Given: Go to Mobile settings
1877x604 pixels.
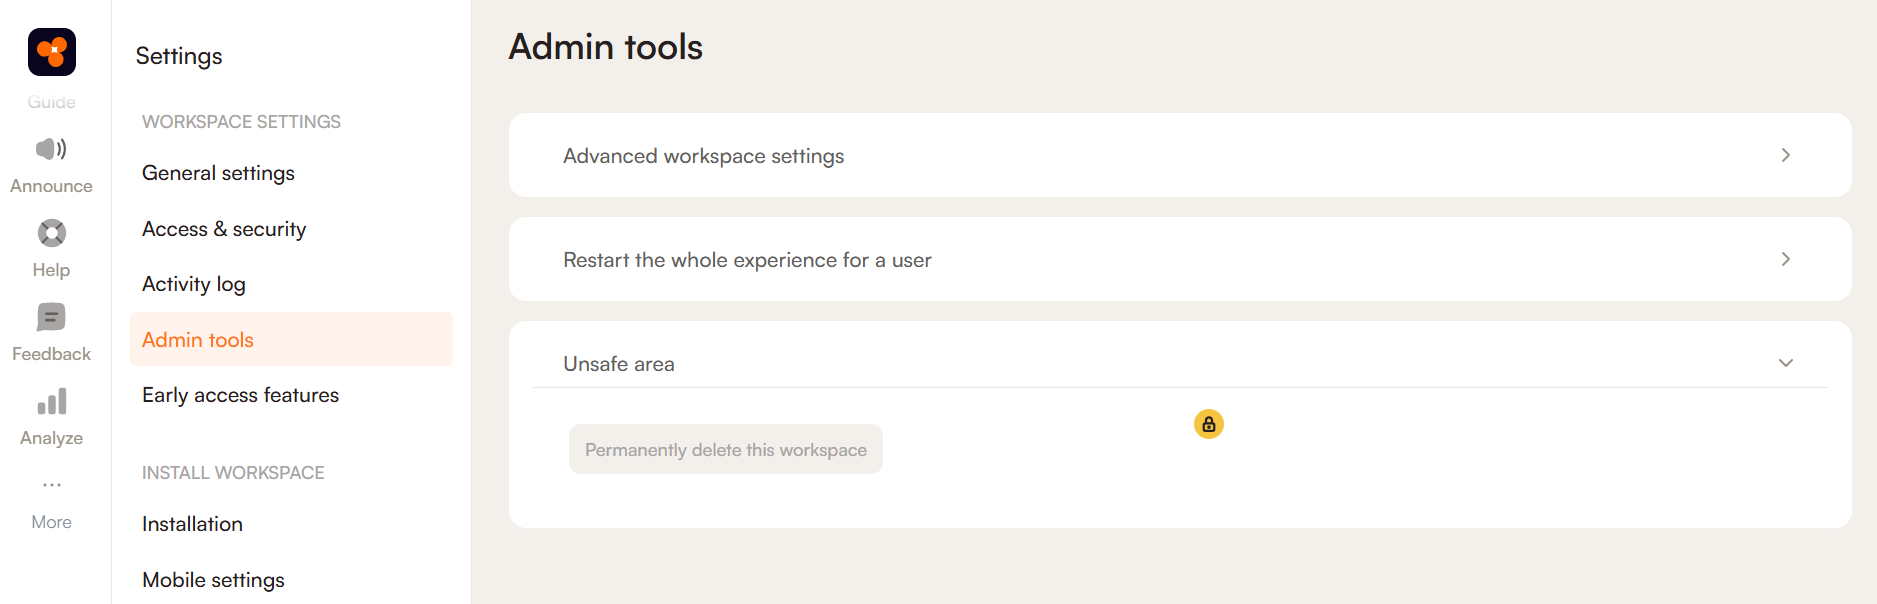Looking at the screenshot, I should [x=213, y=580].
